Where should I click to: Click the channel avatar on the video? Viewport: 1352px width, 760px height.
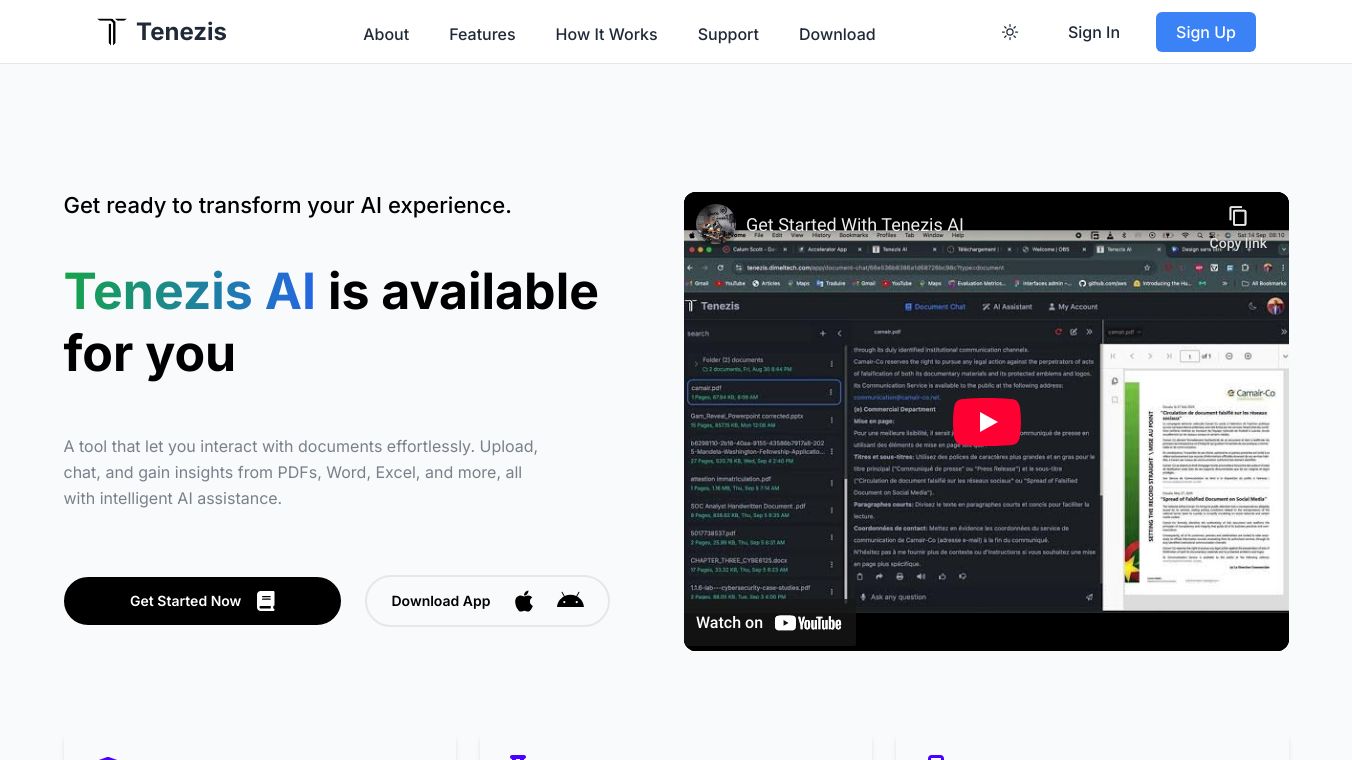point(716,223)
